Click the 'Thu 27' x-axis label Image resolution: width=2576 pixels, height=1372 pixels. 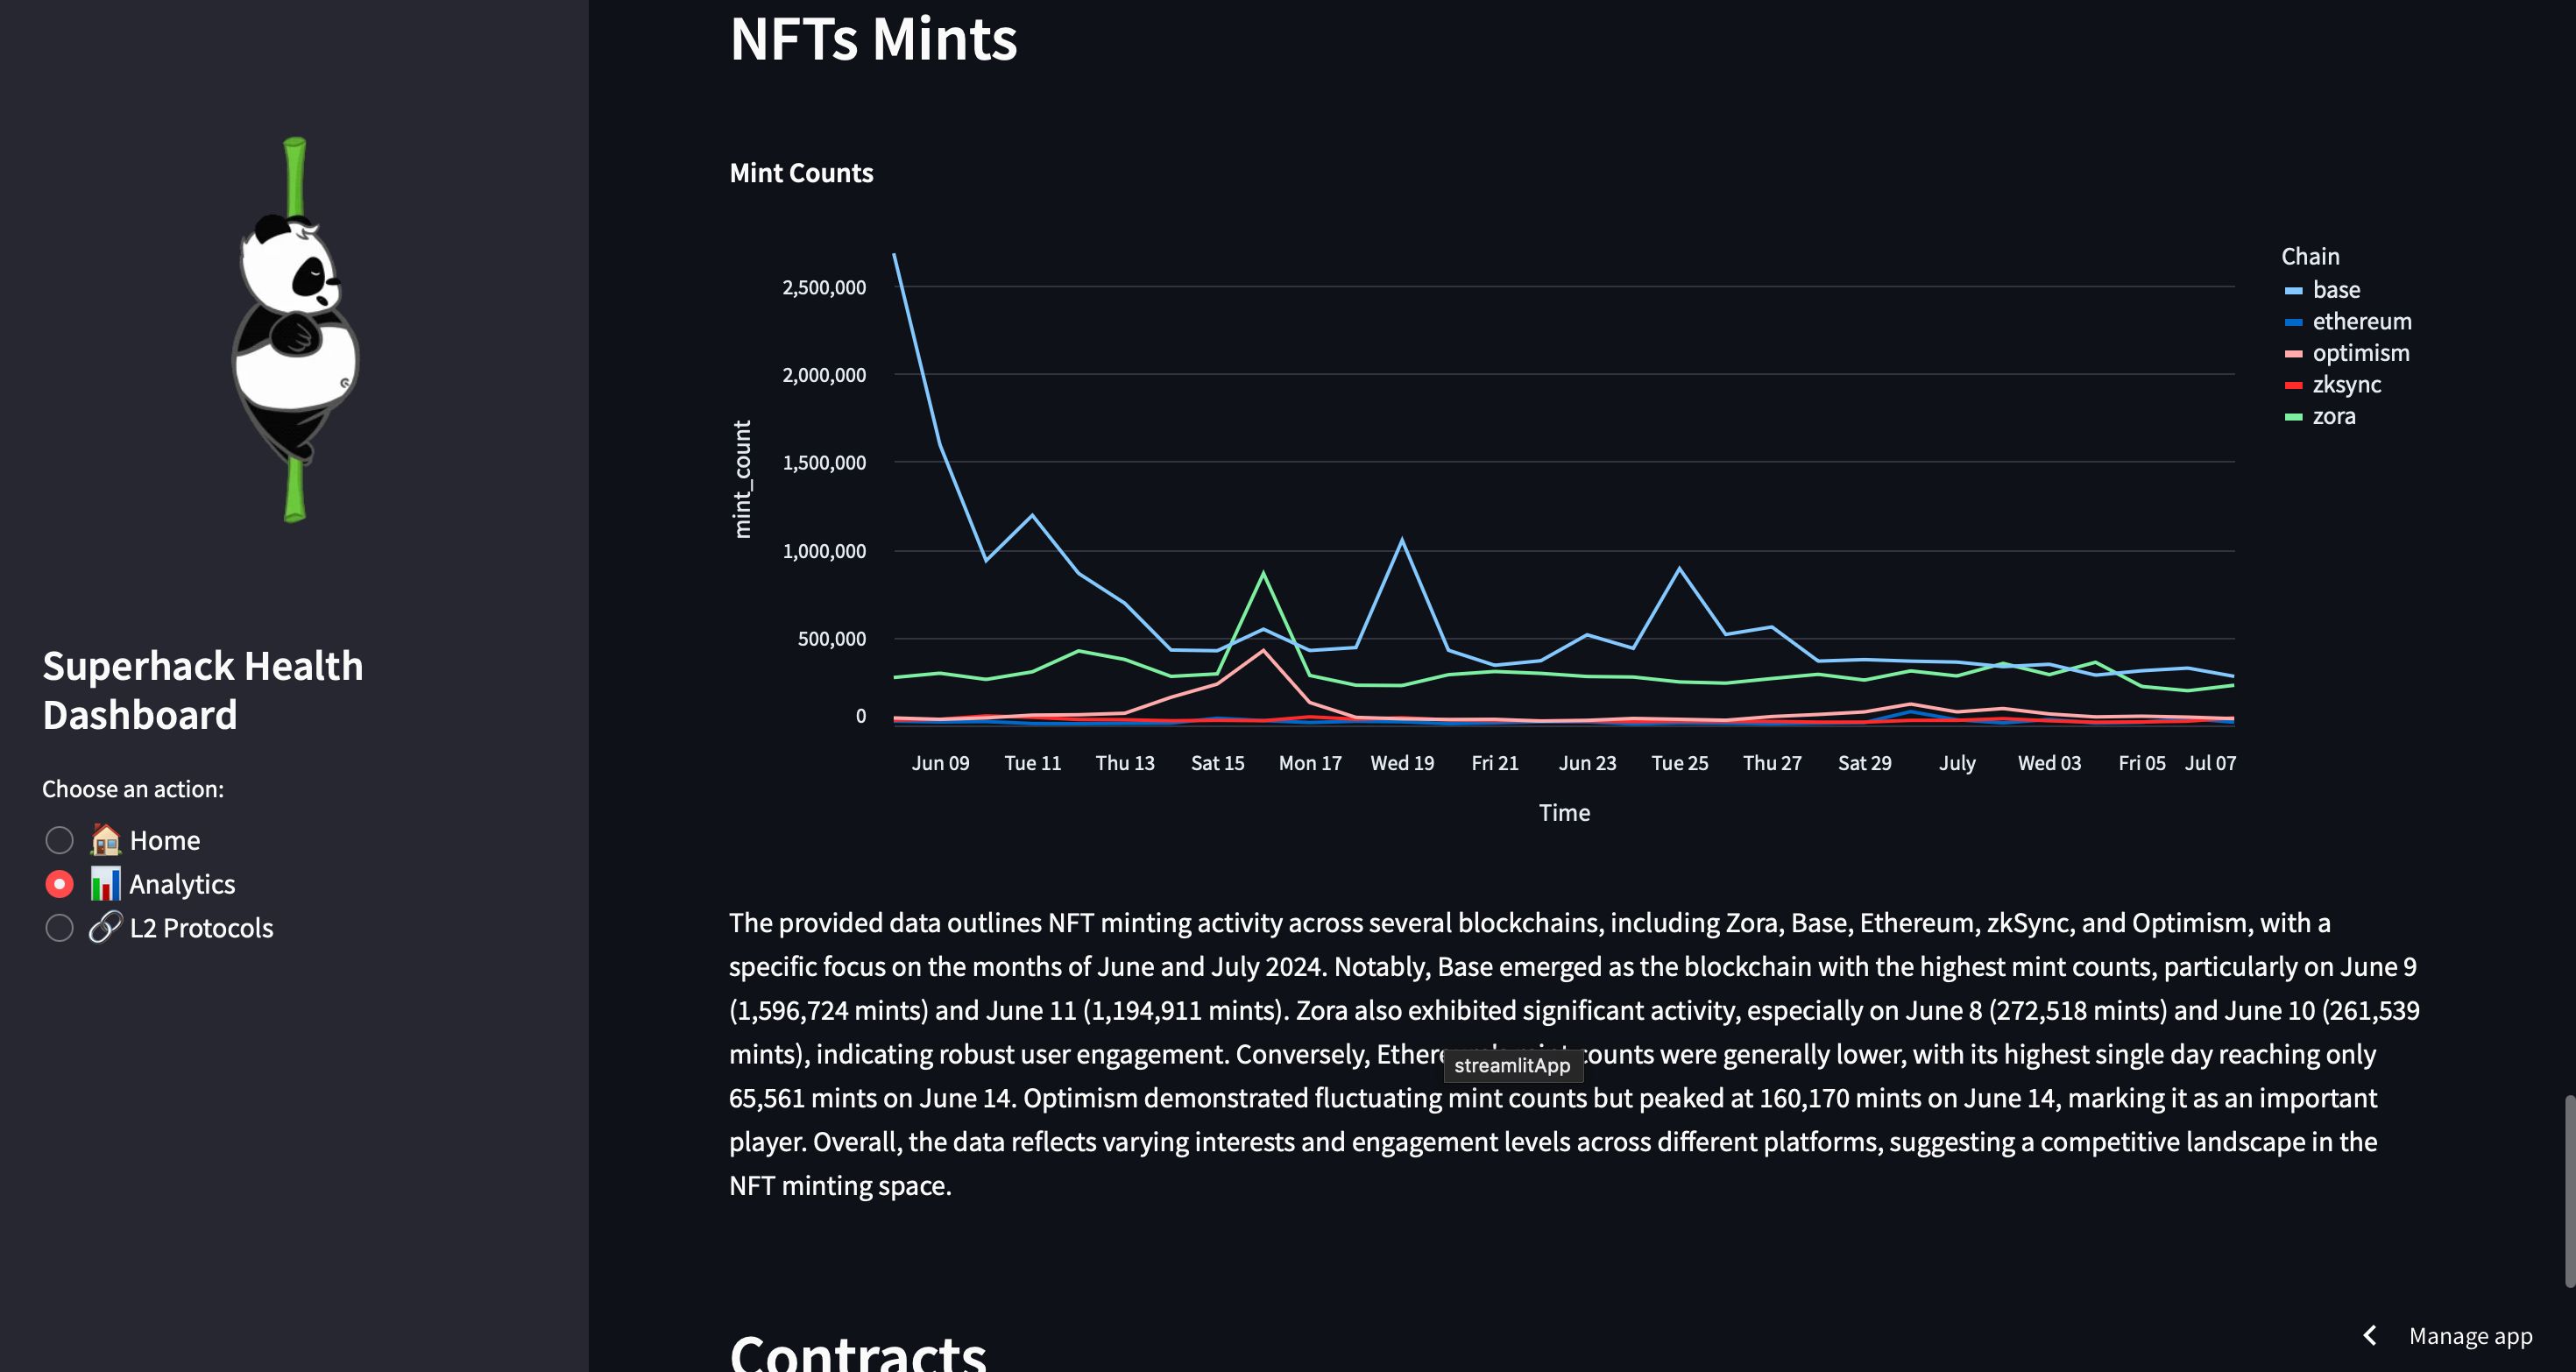[1772, 763]
